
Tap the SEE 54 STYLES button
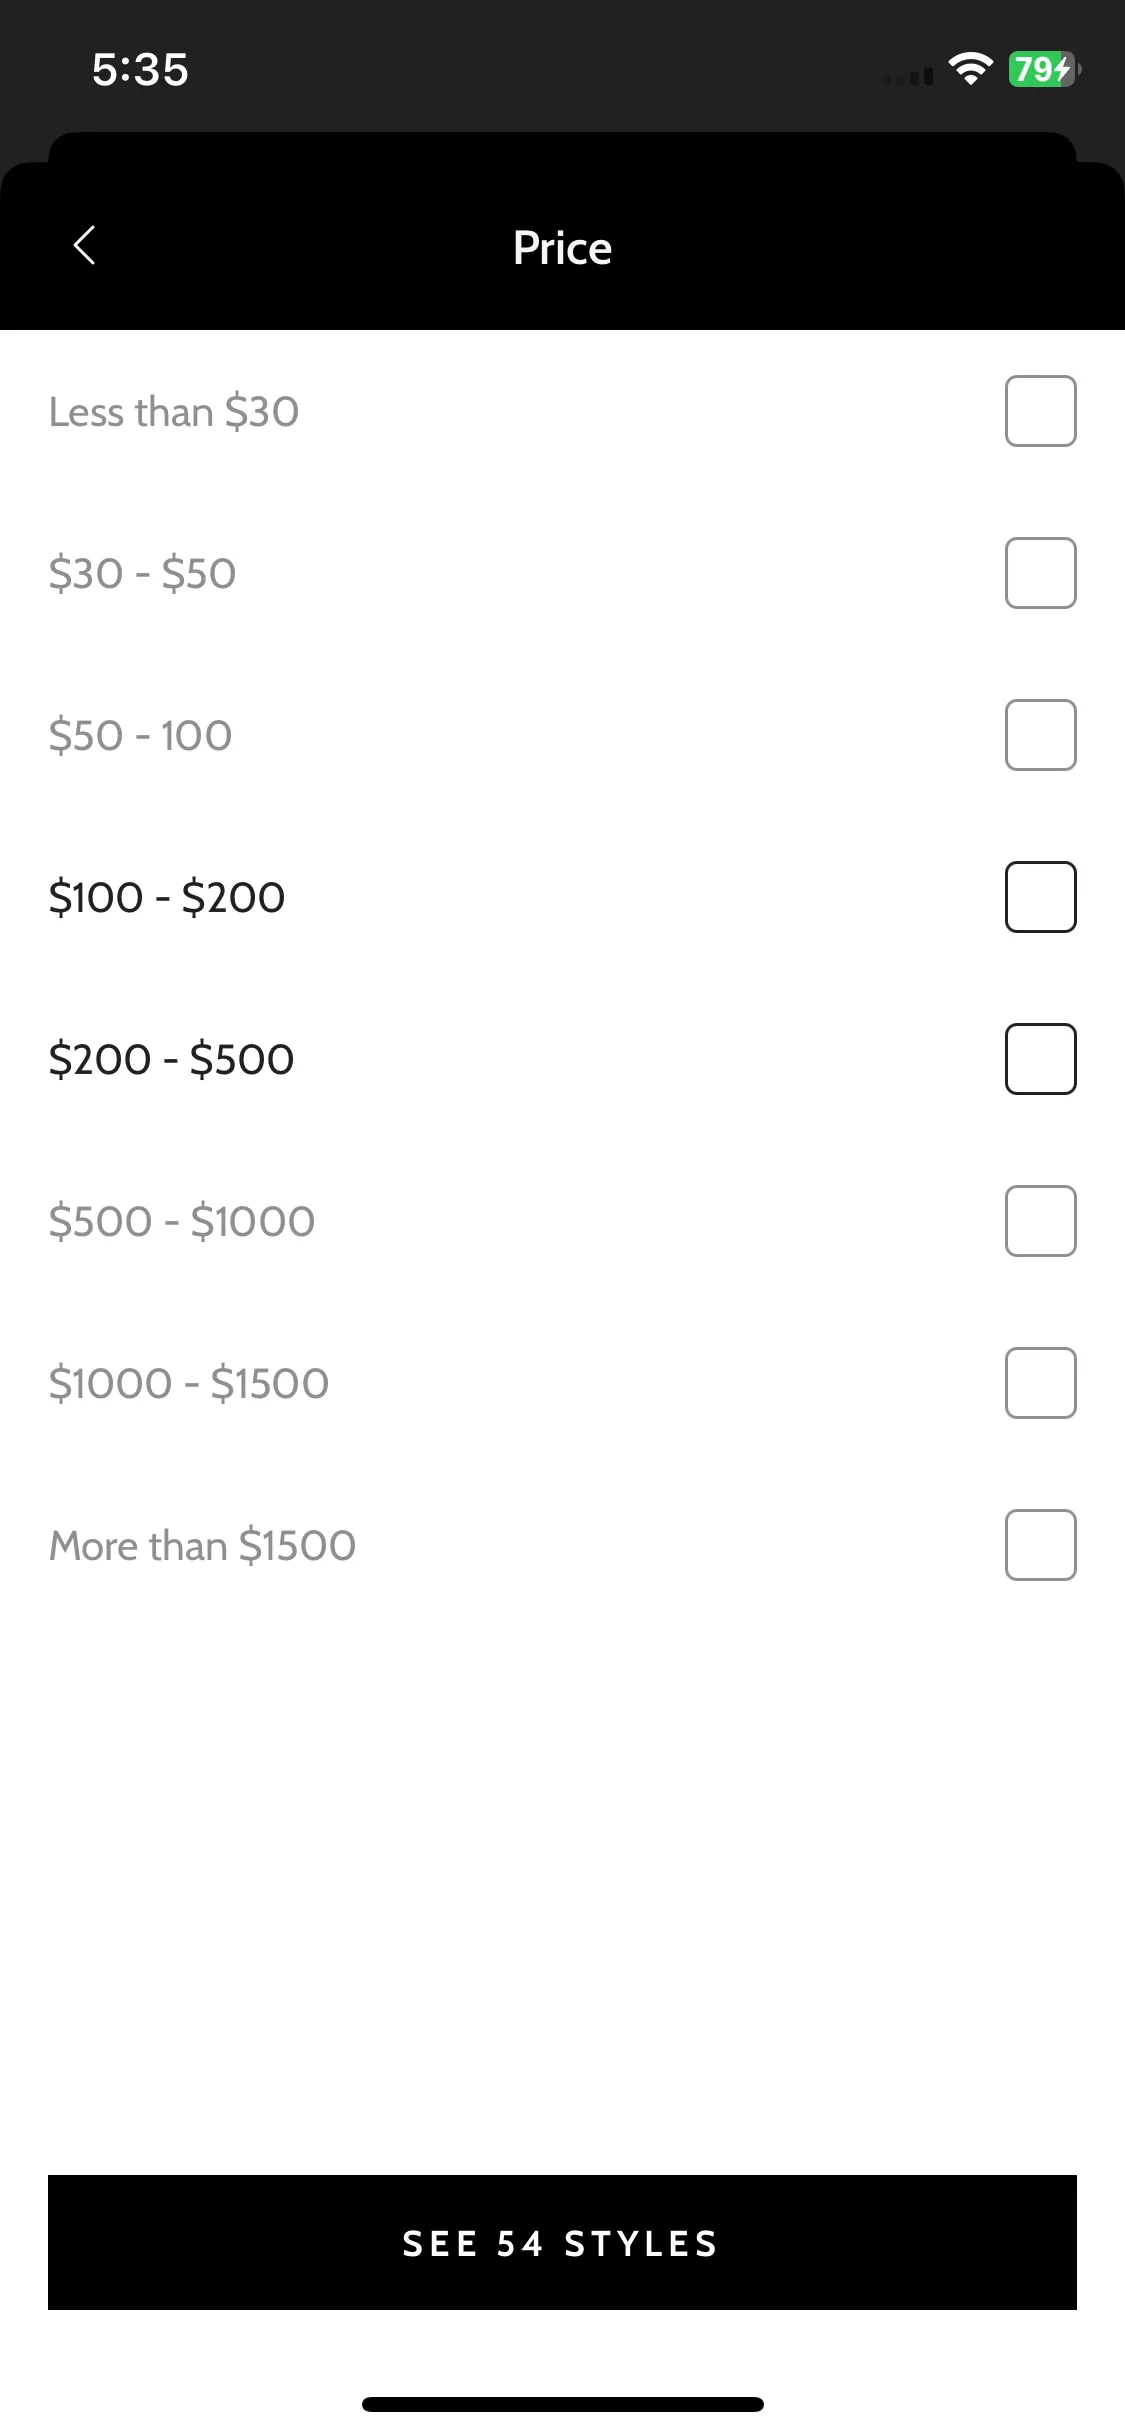(562, 2242)
